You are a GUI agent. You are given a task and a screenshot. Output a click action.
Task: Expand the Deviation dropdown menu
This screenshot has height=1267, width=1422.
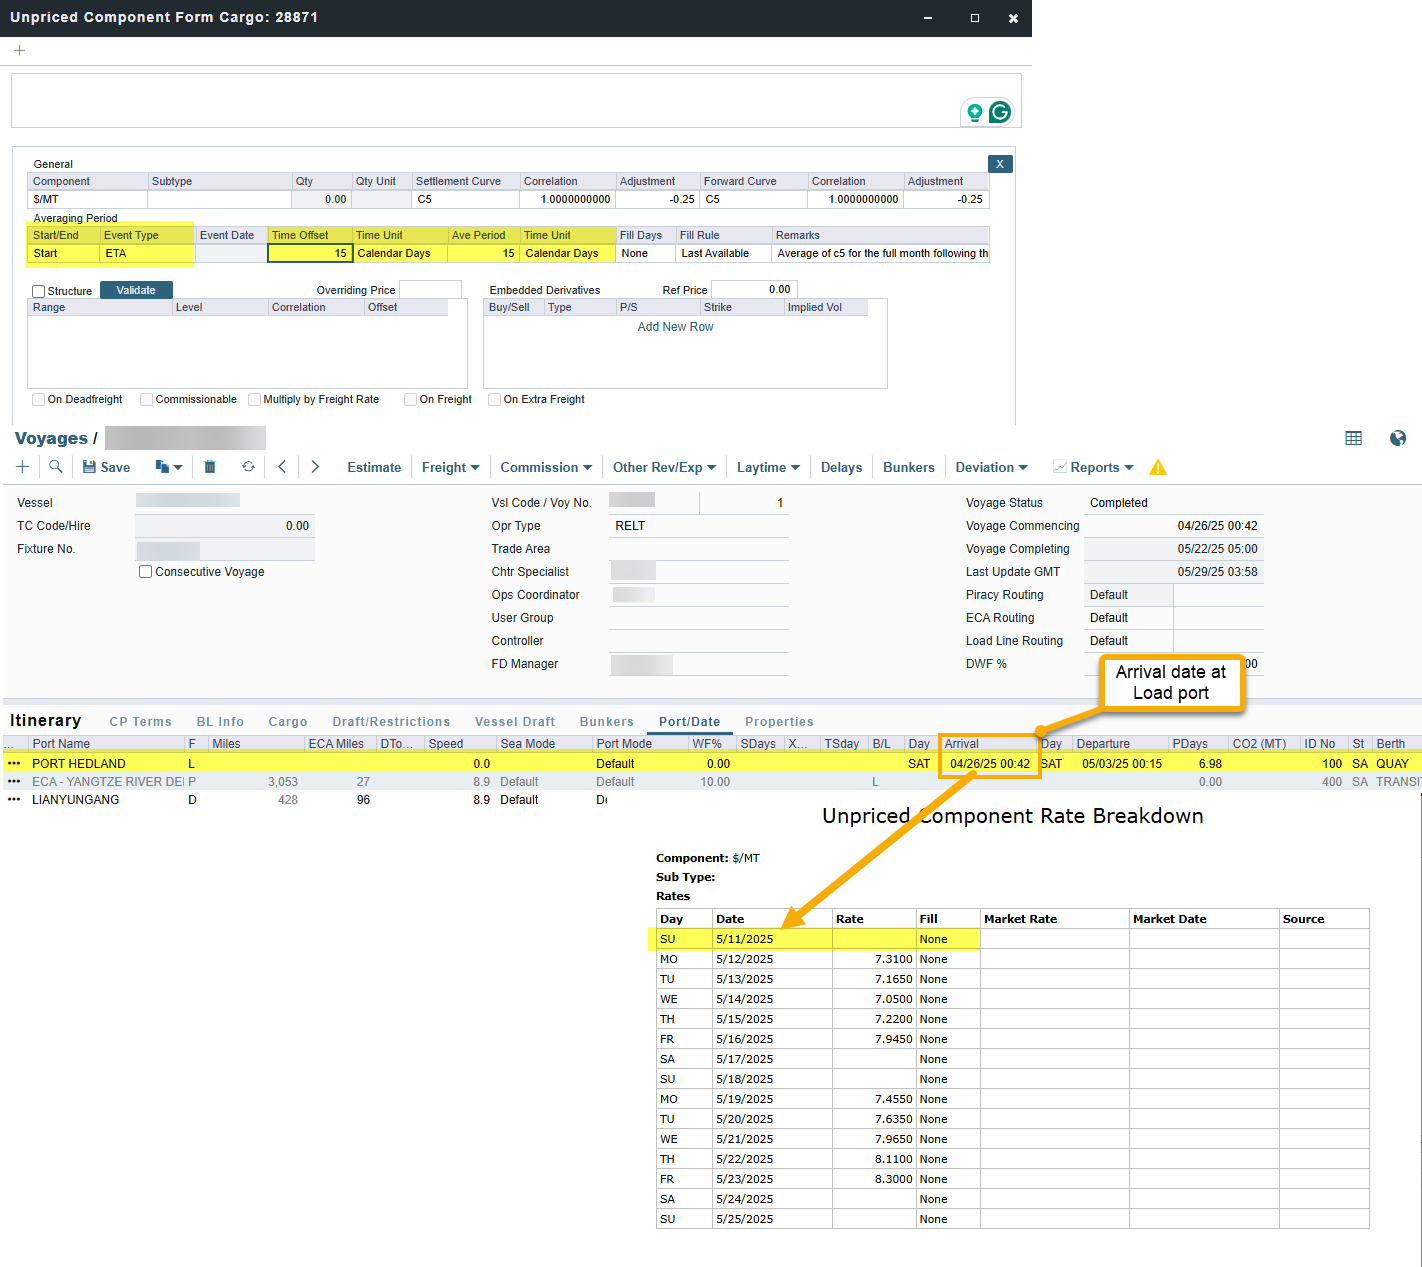(991, 467)
